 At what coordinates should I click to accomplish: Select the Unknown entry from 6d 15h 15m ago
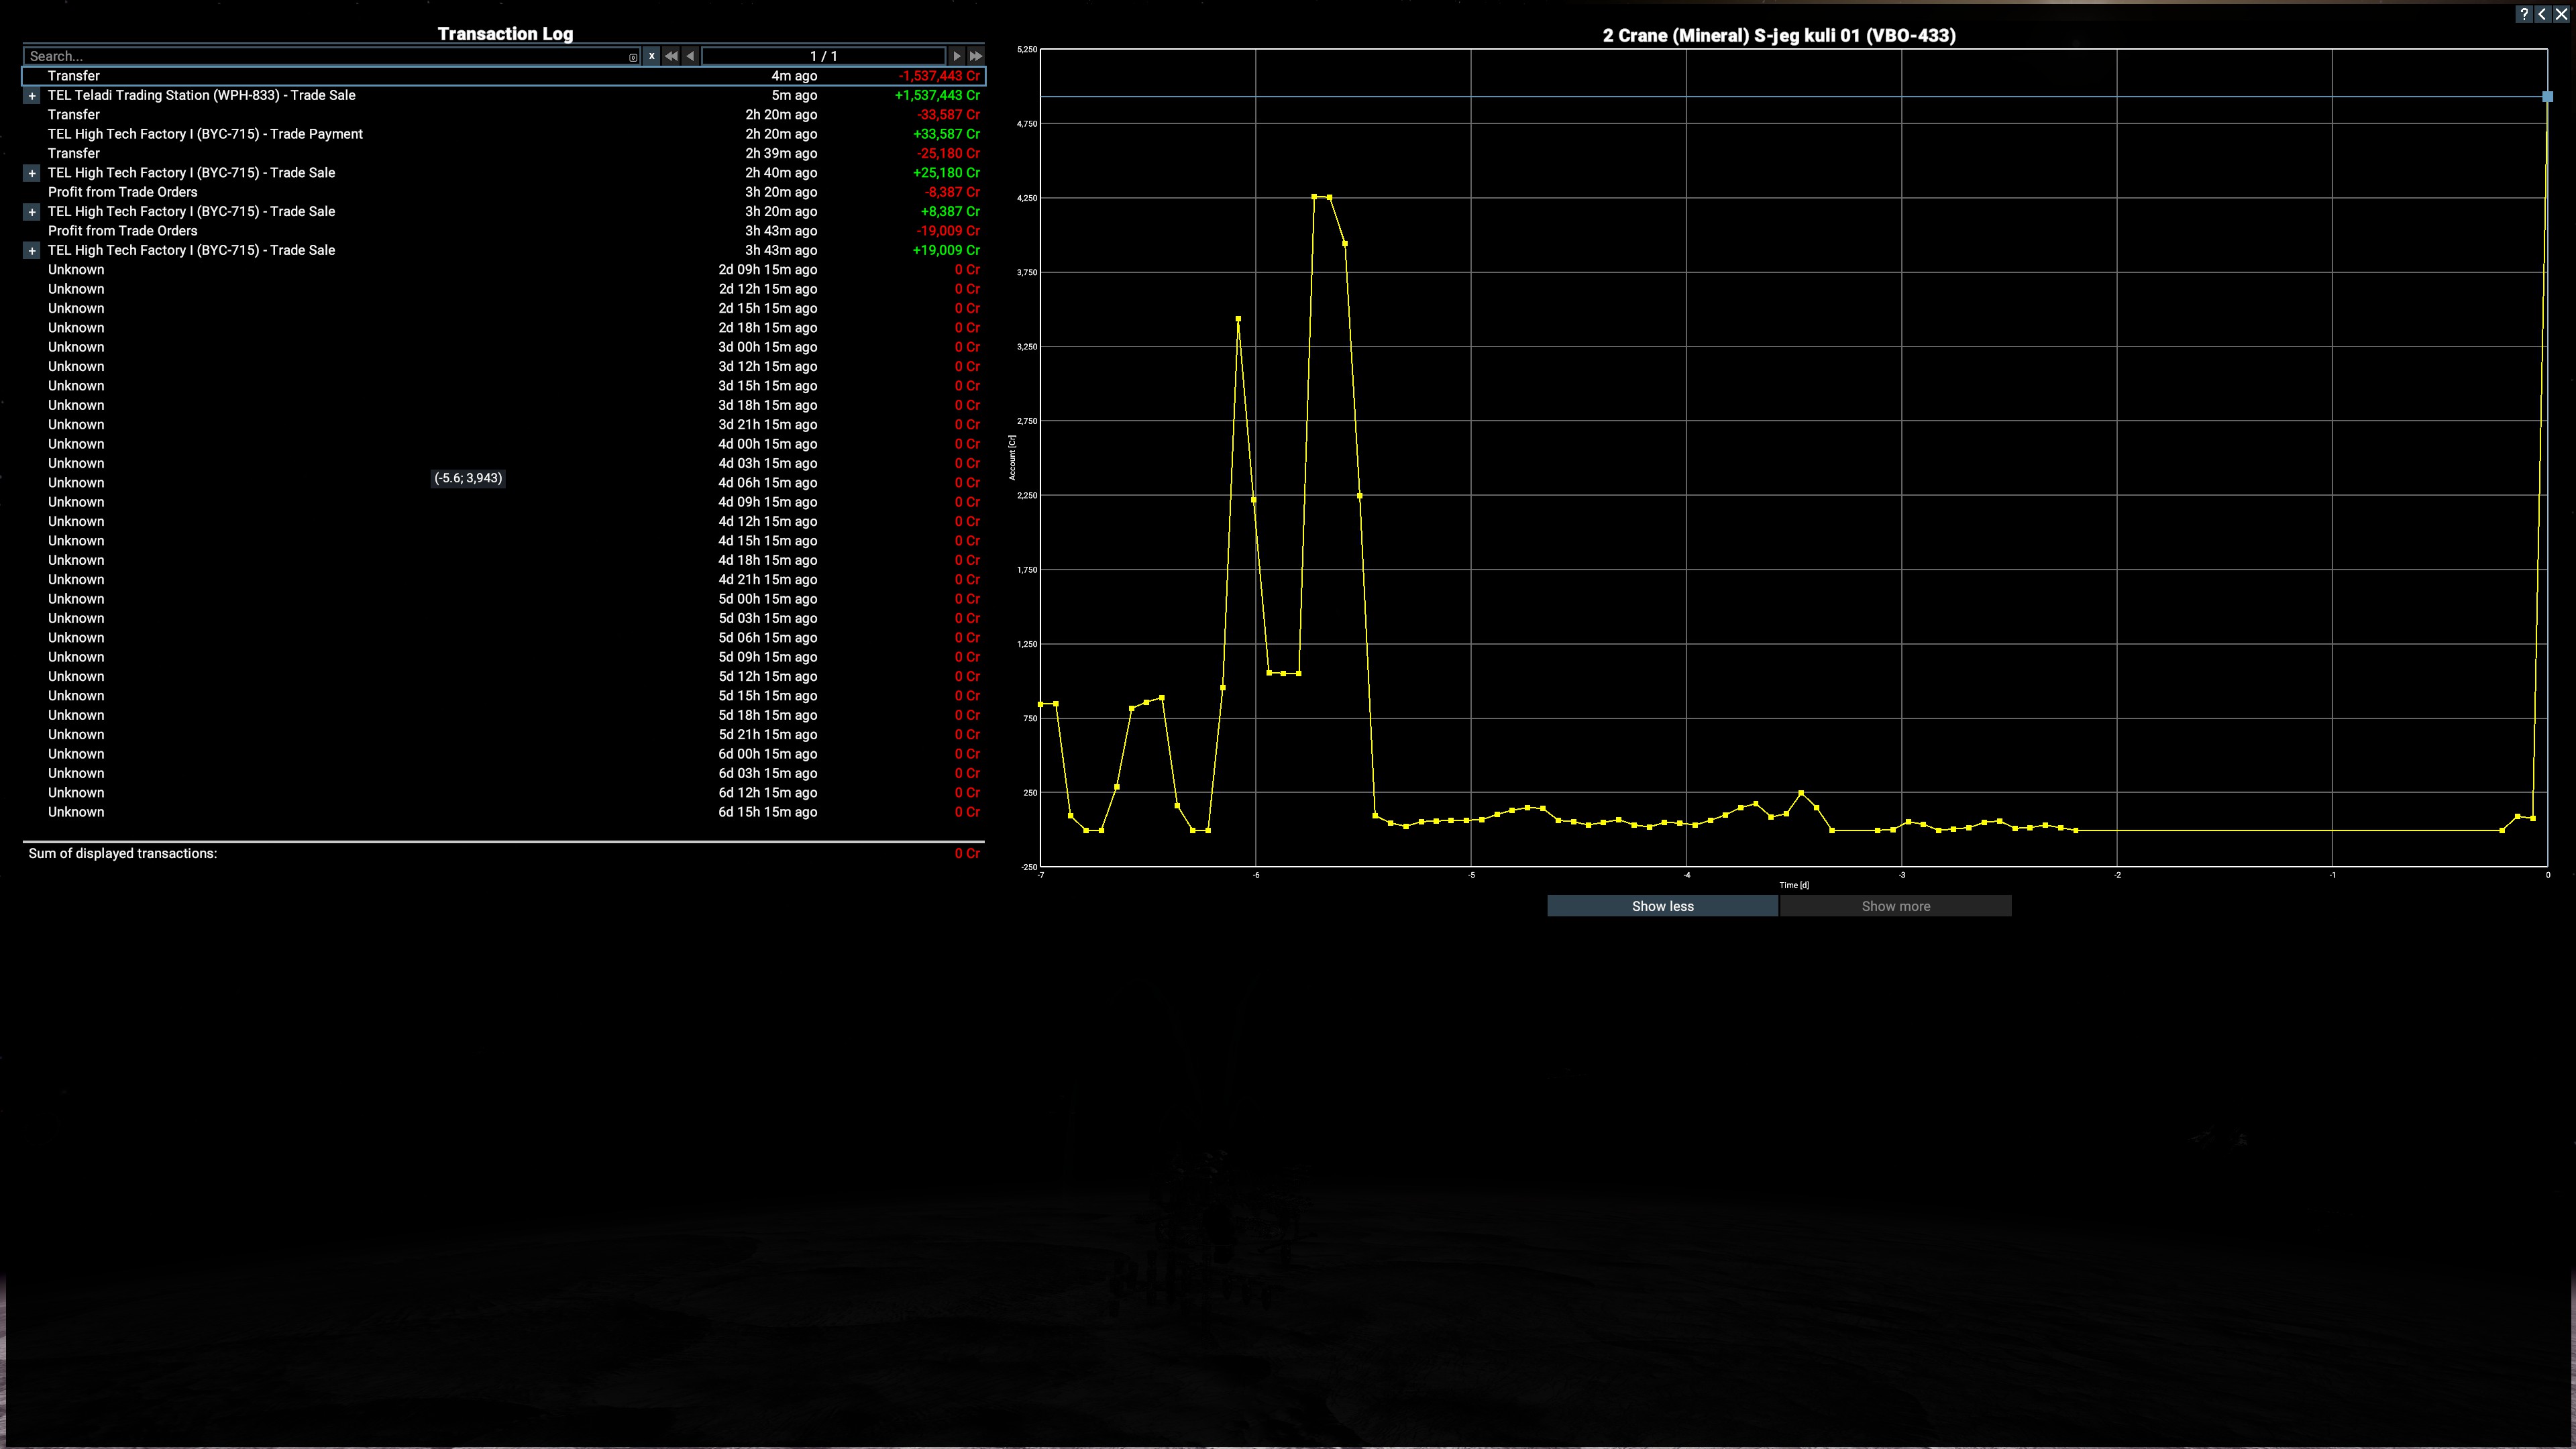504,812
